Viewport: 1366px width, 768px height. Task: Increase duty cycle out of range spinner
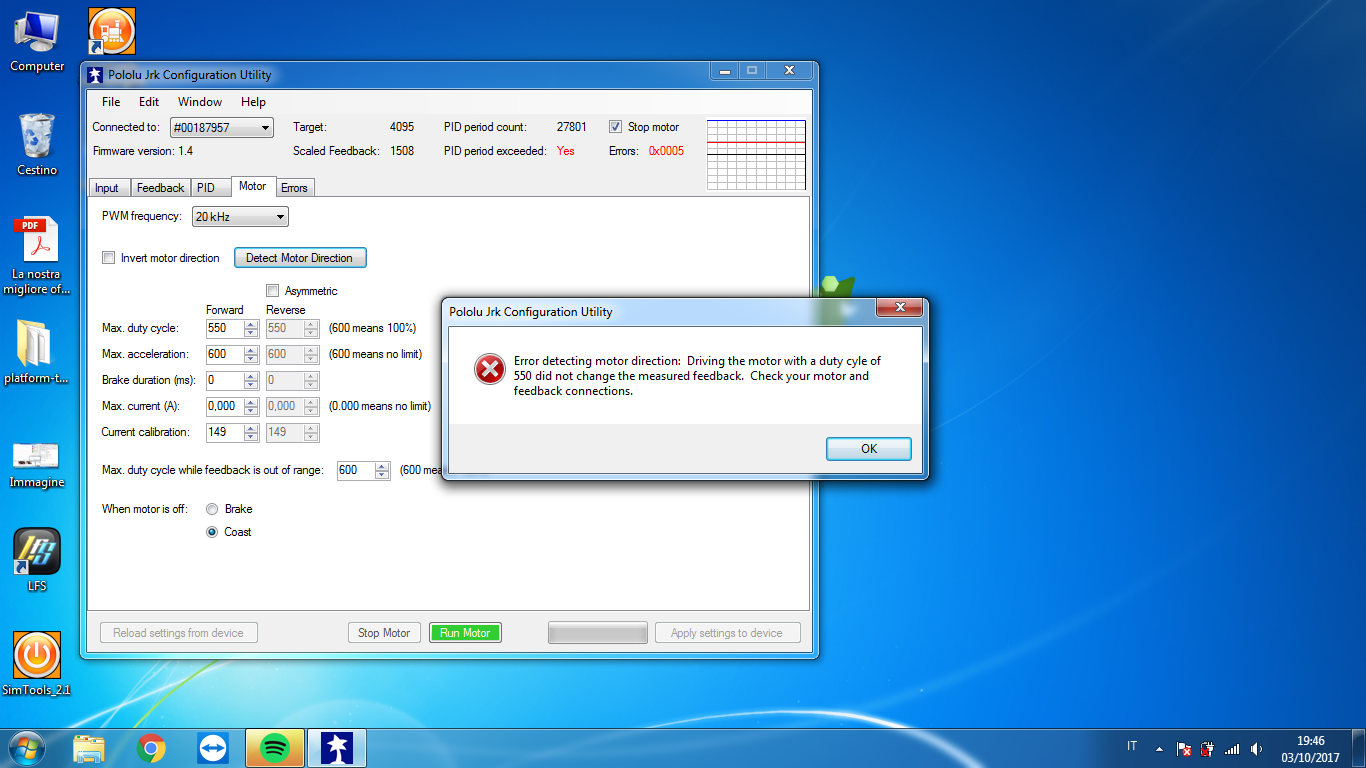click(383, 466)
